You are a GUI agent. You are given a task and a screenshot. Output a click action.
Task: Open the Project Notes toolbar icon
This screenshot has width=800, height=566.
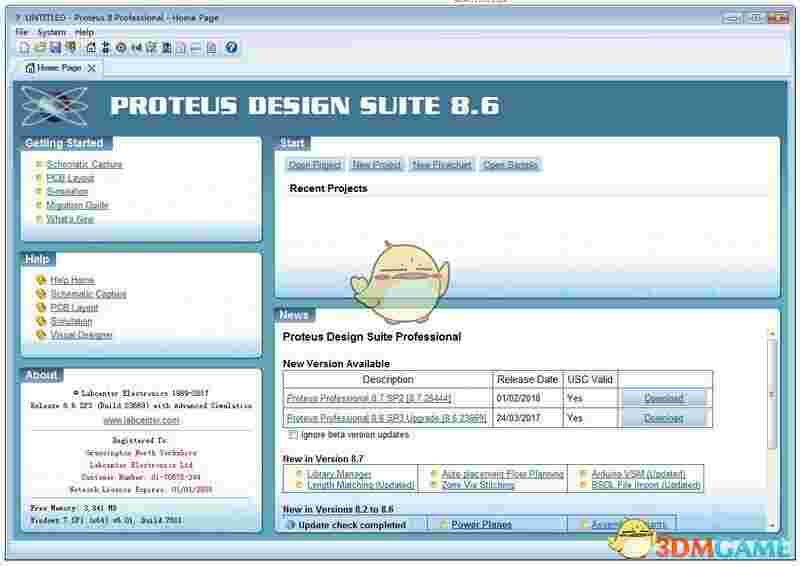click(211, 47)
